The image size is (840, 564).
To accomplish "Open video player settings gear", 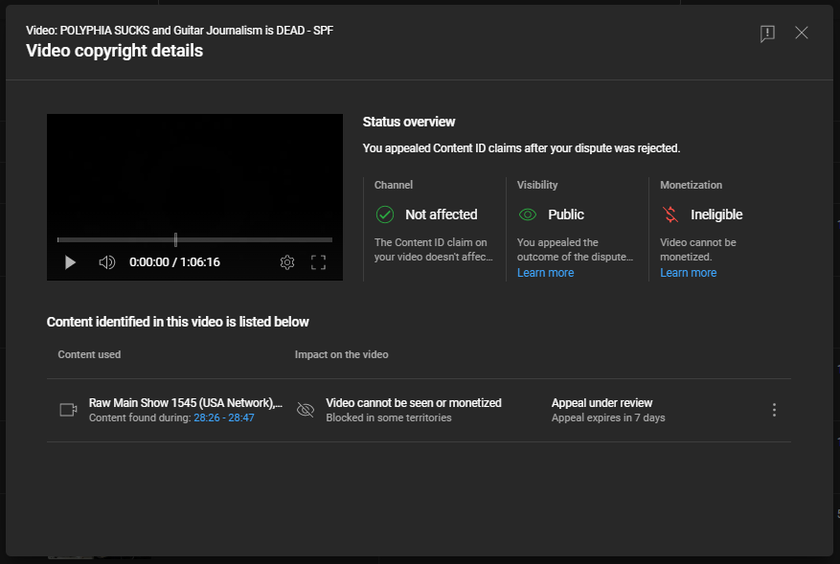I will (x=287, y=262).
